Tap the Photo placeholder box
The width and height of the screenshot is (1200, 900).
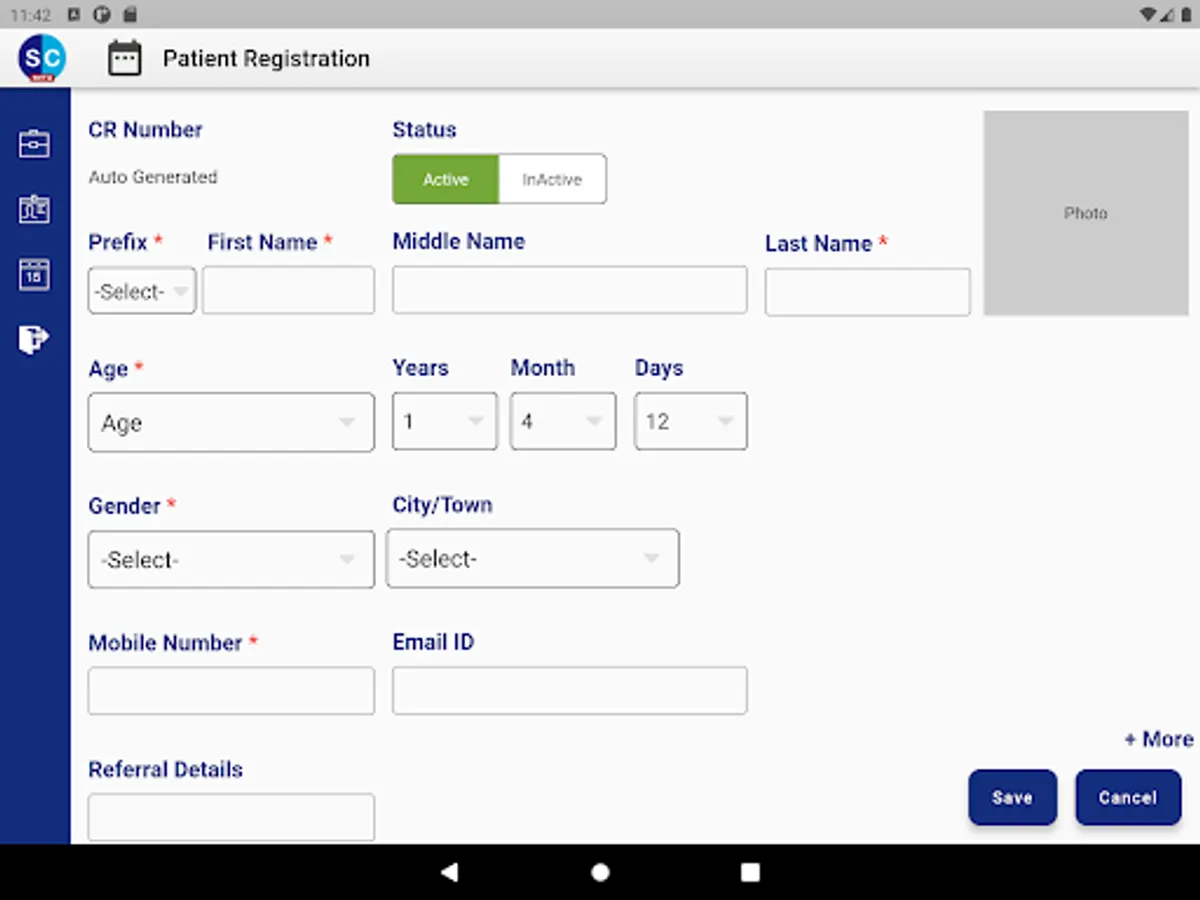coord(1086,213)
